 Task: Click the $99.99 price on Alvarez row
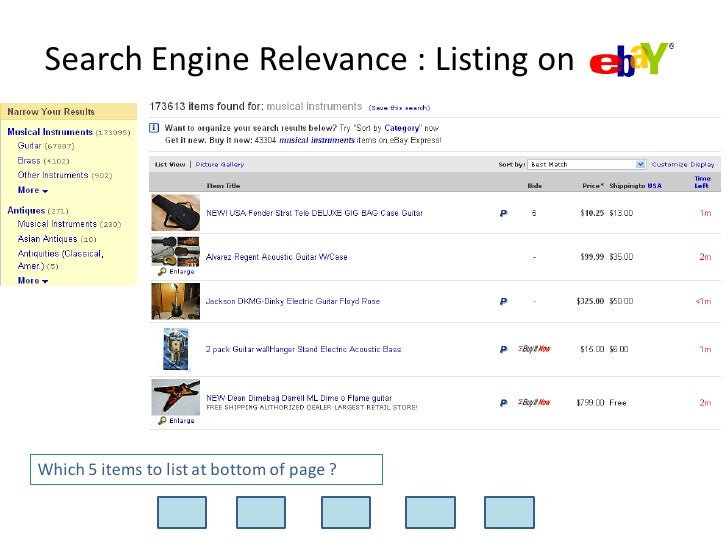pyautogui.click(x=592, y=257)
